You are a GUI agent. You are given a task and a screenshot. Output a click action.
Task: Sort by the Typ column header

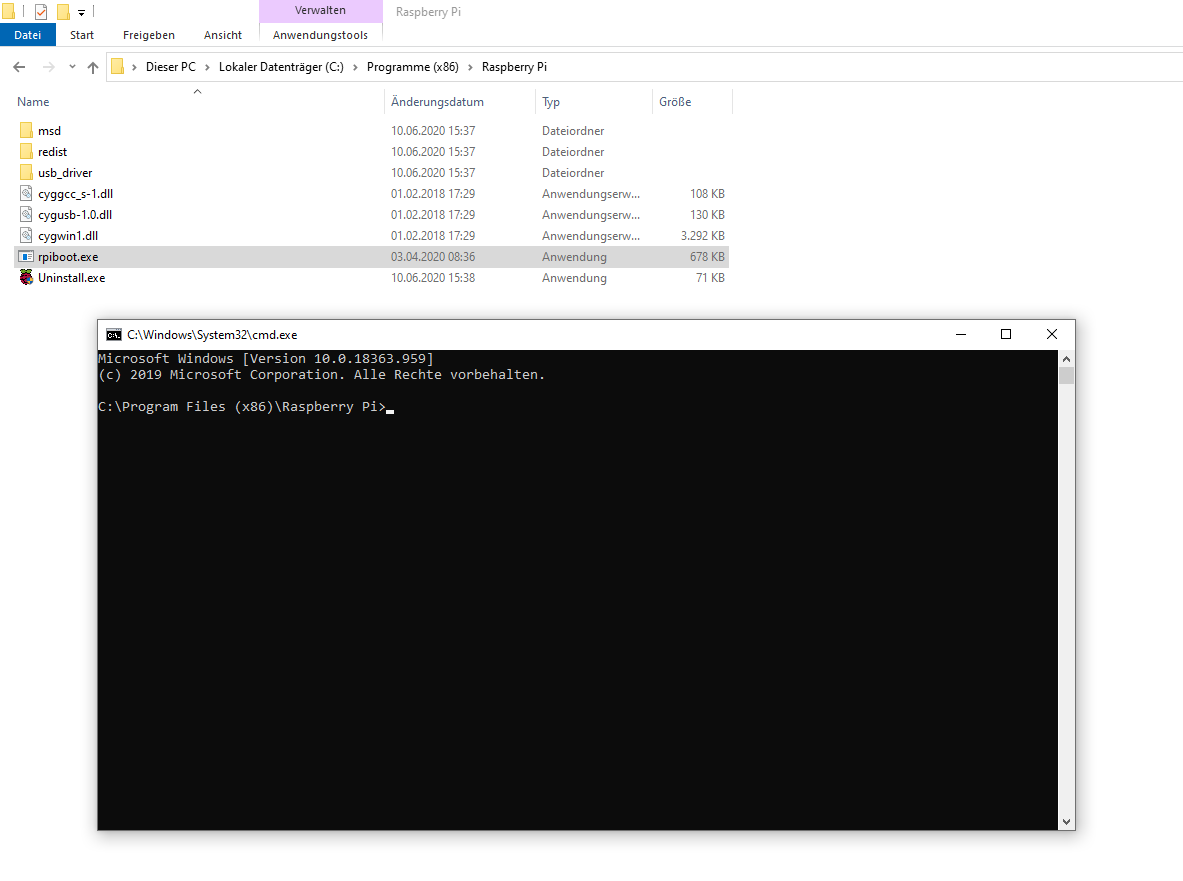(x=595, y=102)
